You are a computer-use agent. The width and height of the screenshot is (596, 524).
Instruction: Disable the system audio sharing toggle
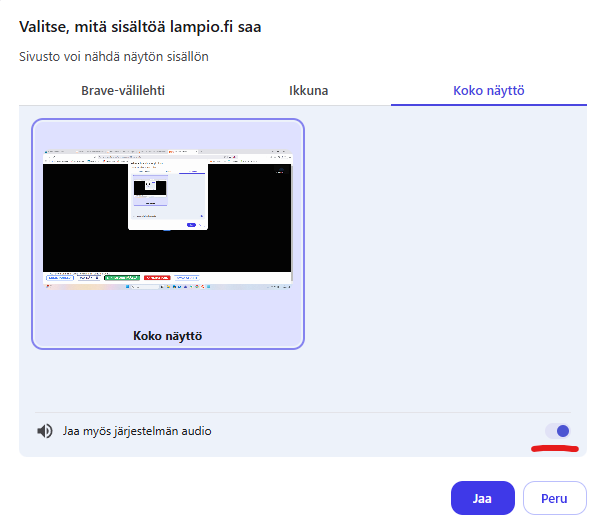click(x=558, y=431)
